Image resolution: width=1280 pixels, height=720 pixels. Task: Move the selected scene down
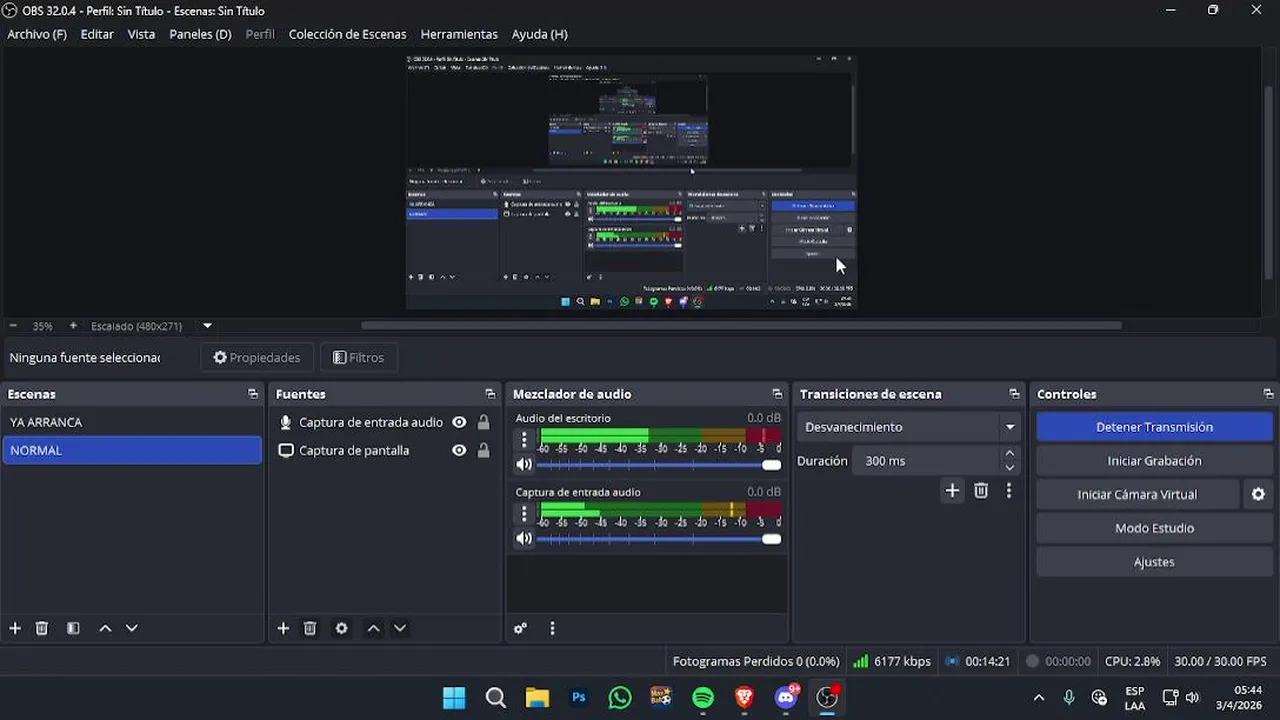pyautogui.click(x=131, y=628)
